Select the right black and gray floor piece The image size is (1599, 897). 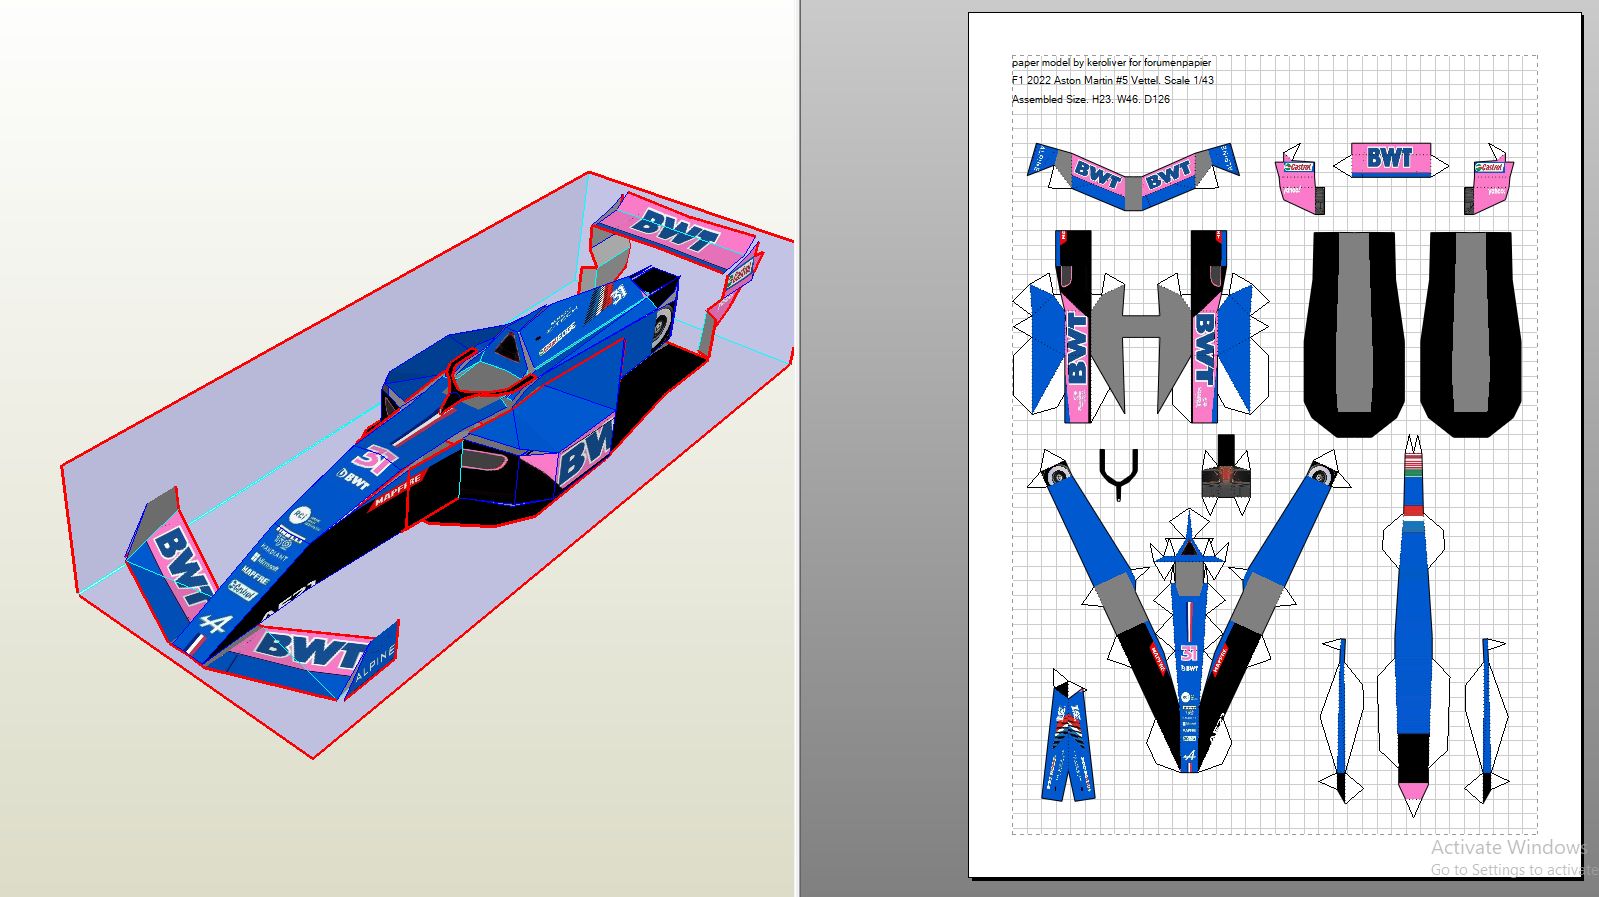click(1471, 332)
